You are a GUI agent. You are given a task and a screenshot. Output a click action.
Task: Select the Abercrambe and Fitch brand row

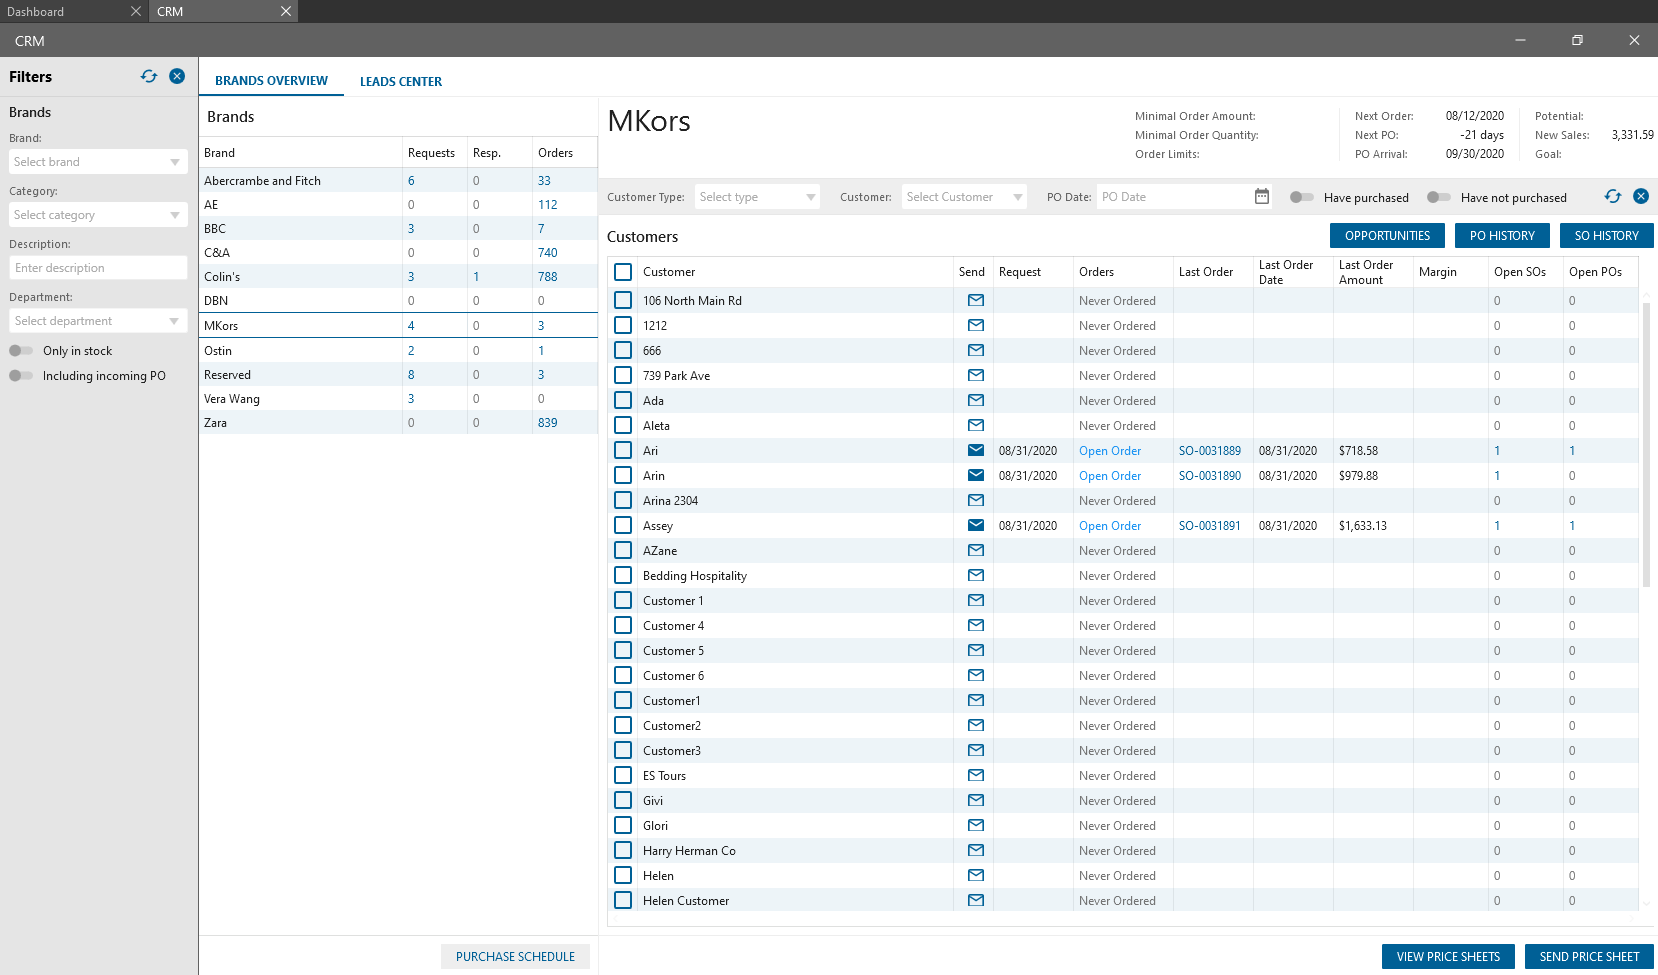[x=399, y=181]
